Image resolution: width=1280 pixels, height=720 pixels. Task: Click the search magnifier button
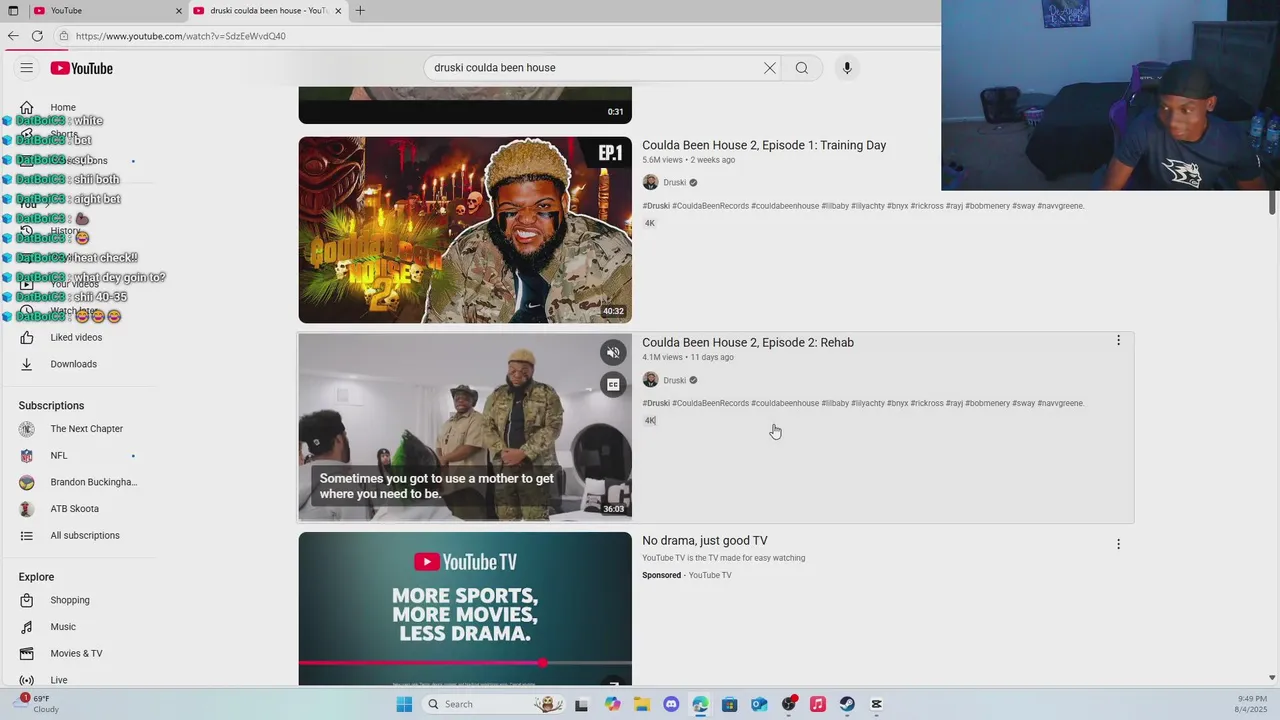tap(802, 68)
